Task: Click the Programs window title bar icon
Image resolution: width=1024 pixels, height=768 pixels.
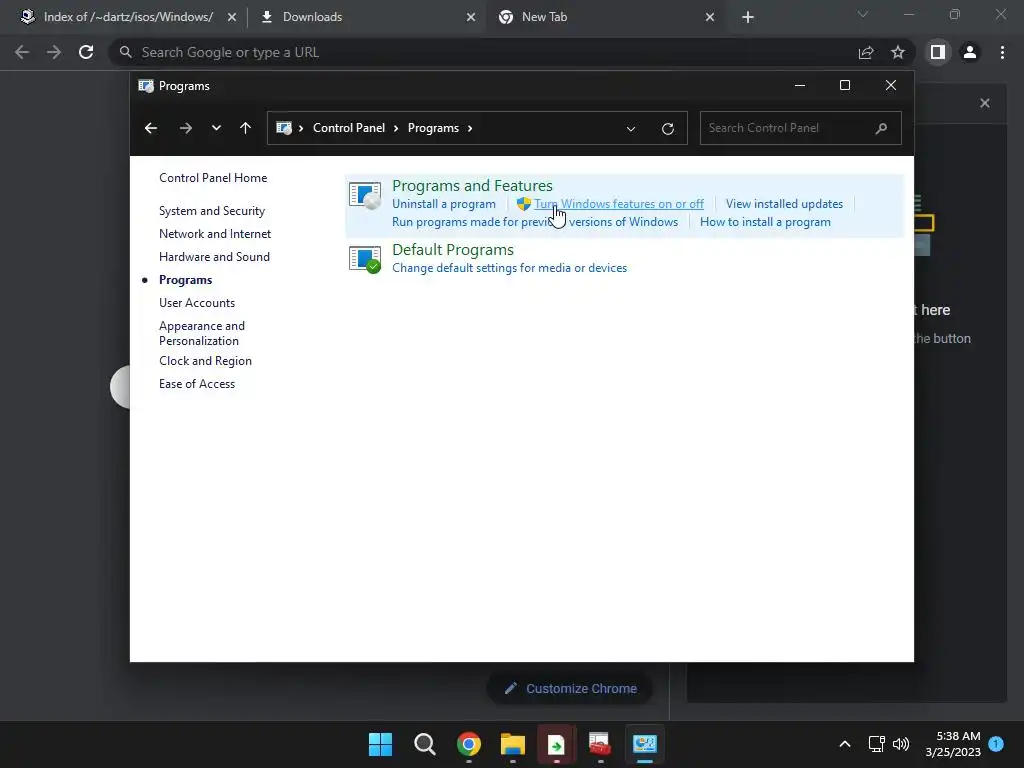Action: [x=146, y=86]
